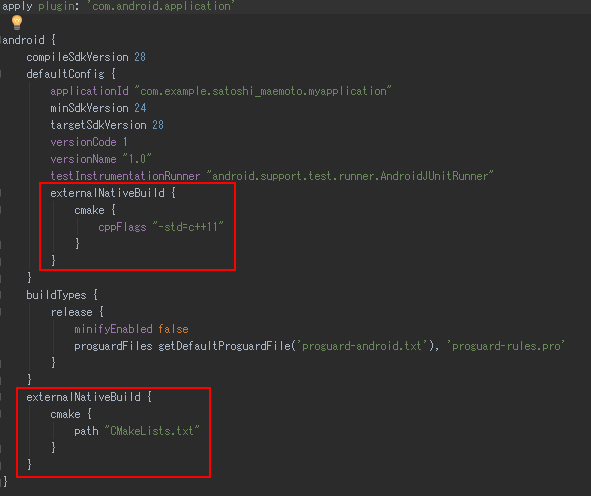Click the targetSdkVersion keyword
The width and height of the screenshot is (591, 496).
click(x=98, y=125)
